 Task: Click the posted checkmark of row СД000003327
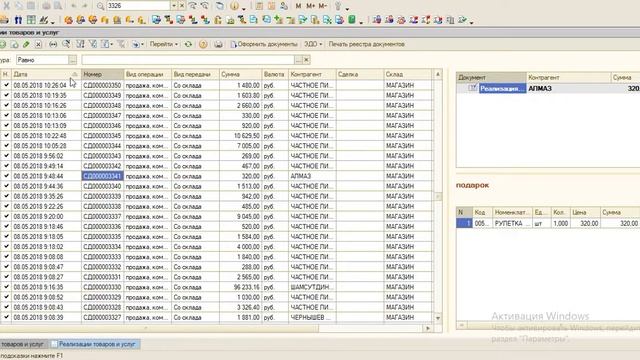(6, 317)
